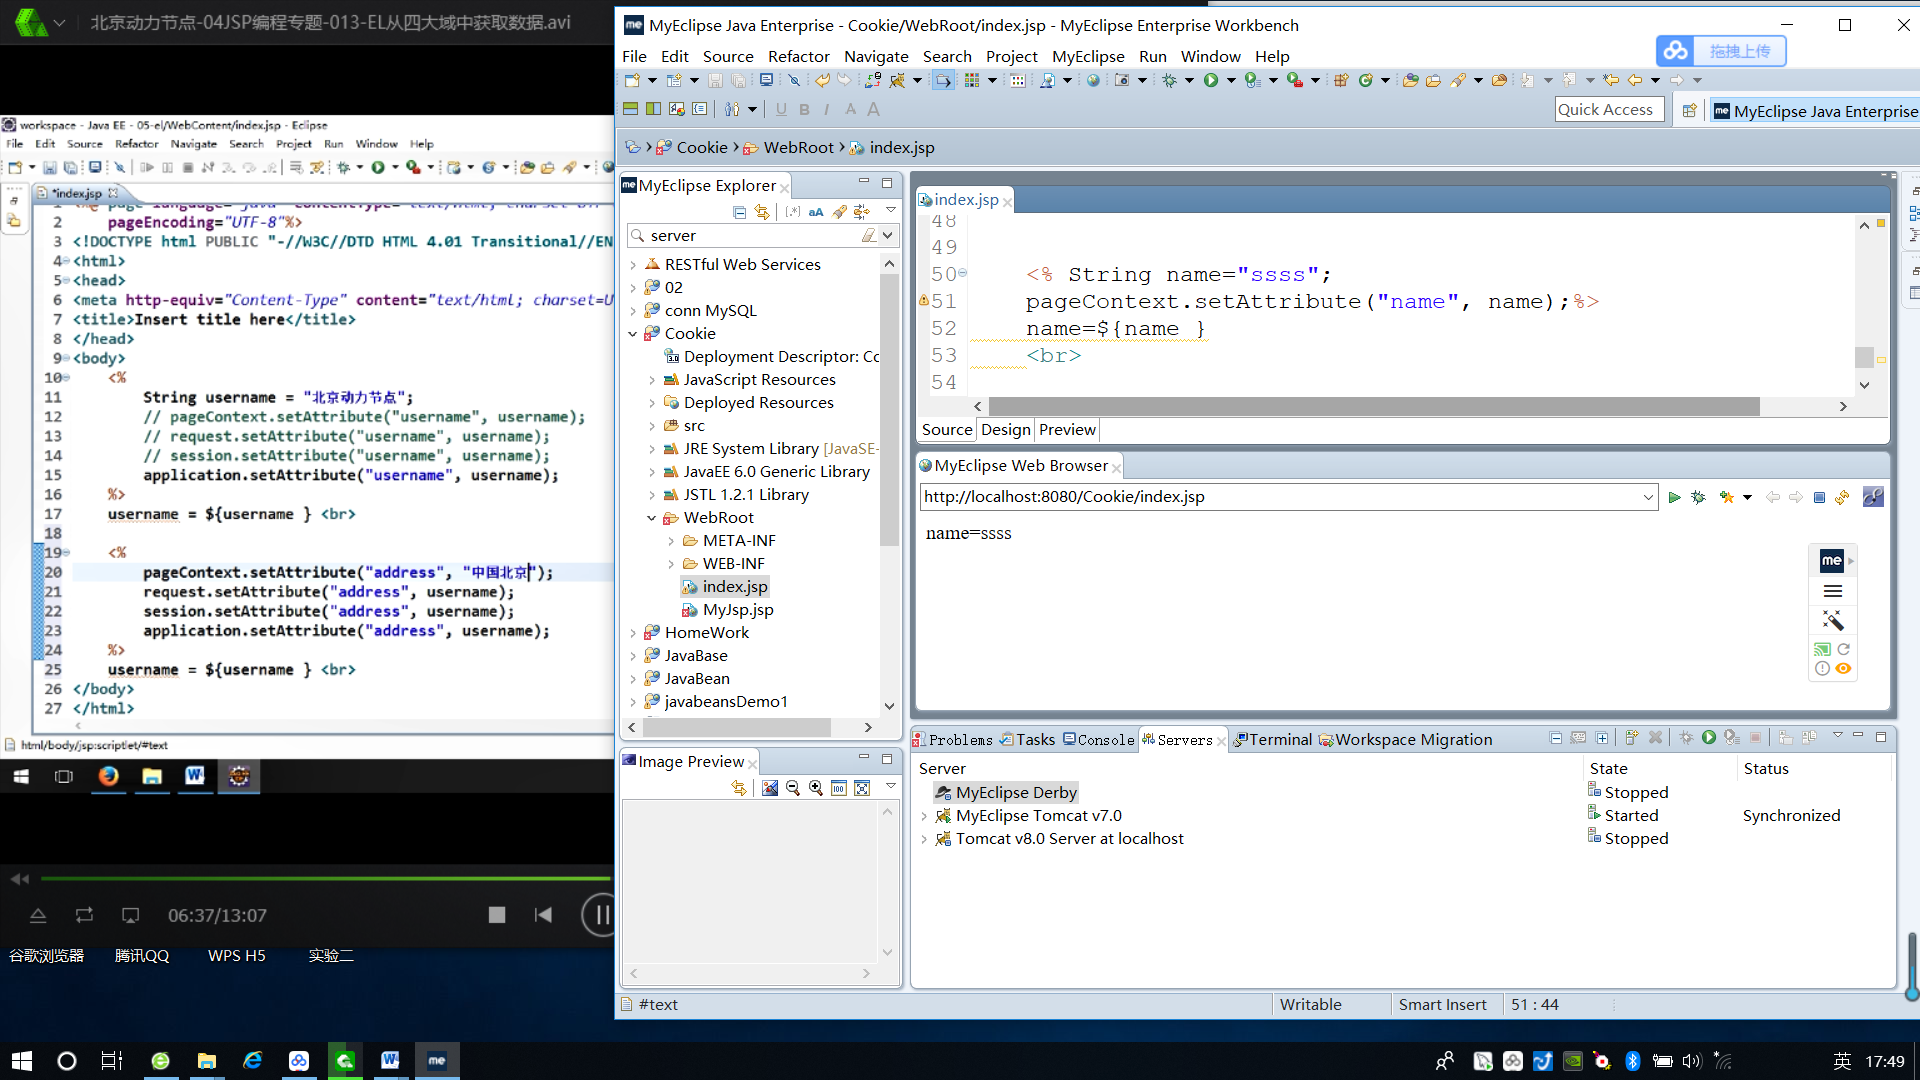Toggle the eye icon in browser side panel
The height and width of the screenshot is (1080, 1920).
(1843, 669)
